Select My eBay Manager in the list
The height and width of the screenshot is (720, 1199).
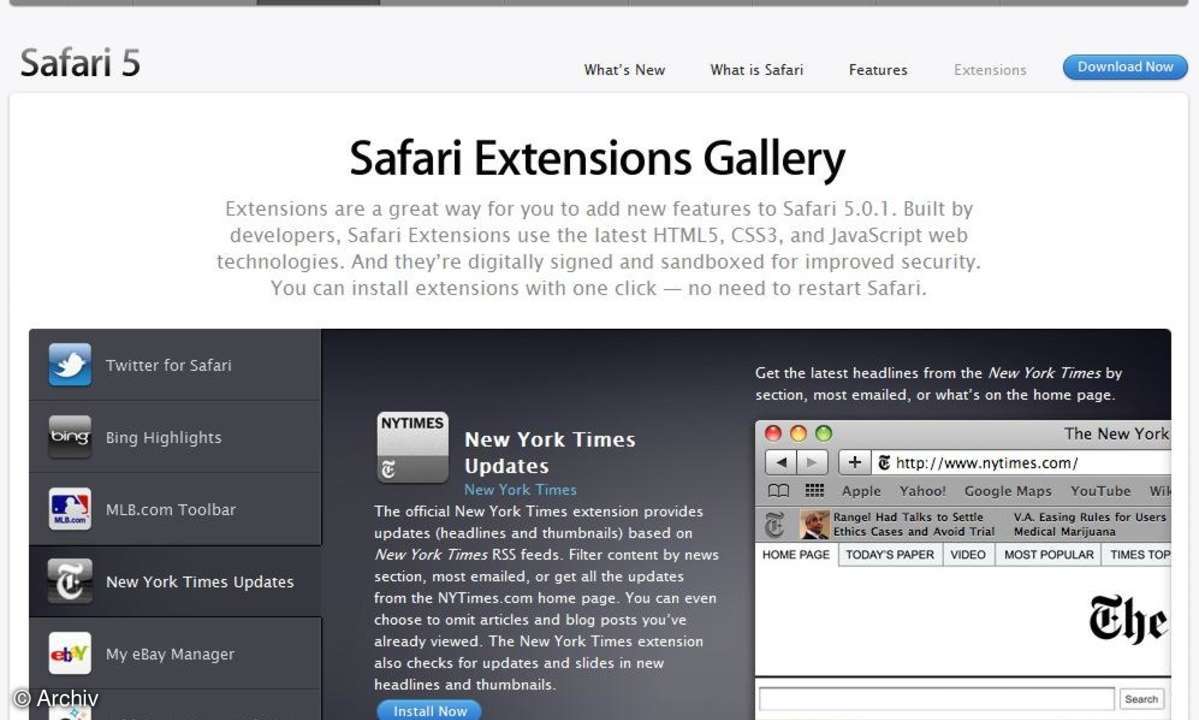(175, 653)
